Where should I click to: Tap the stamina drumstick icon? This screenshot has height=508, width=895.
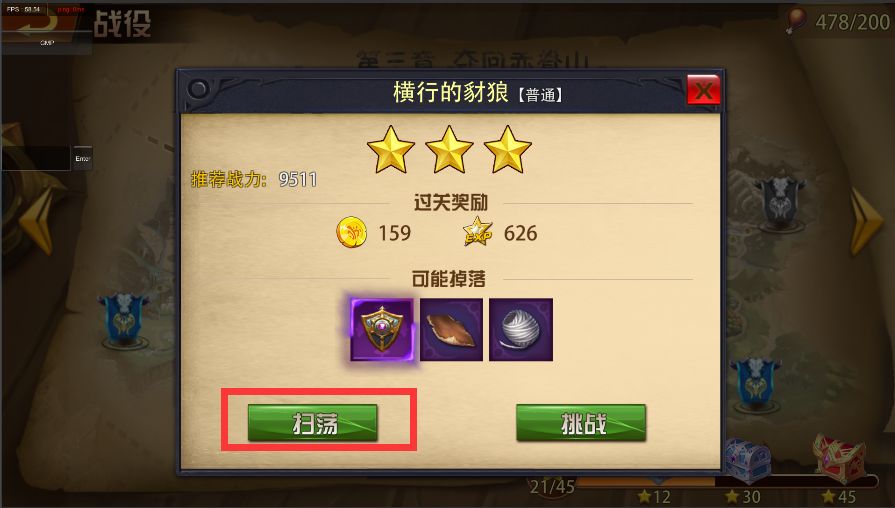[795, 21]
